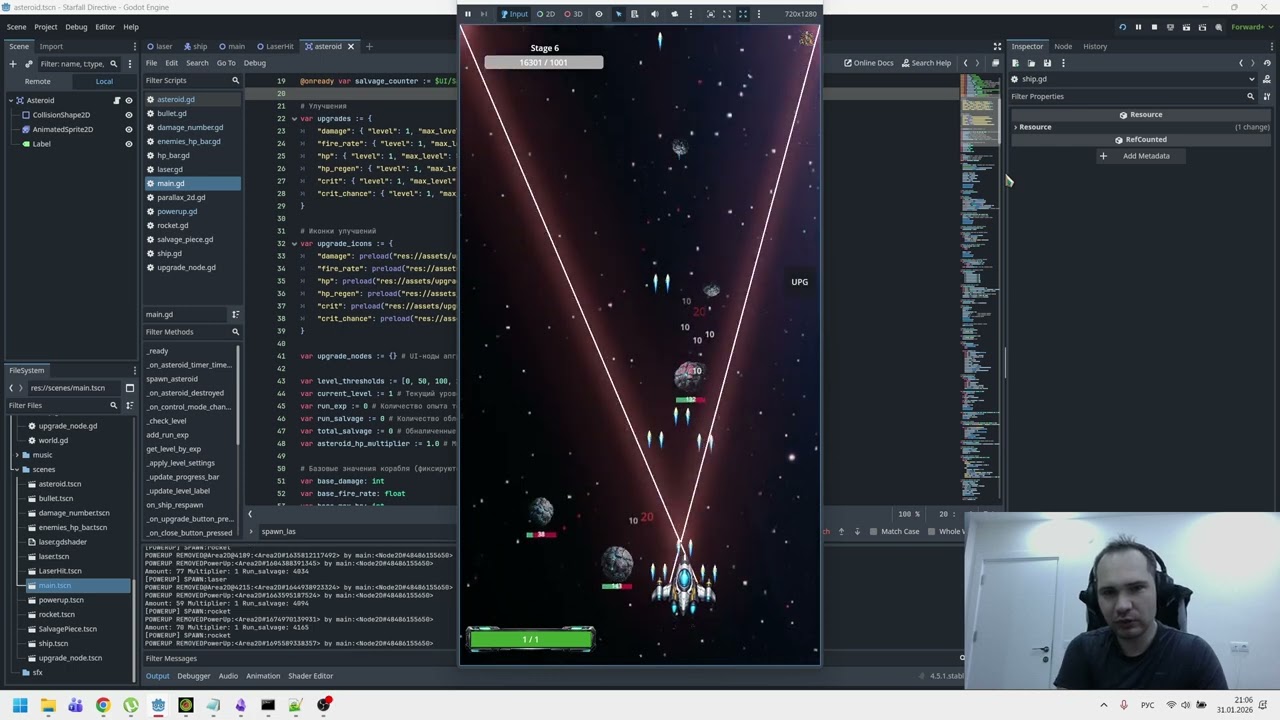Instantiate a child scene with the link icon
Screen dimensions: 1280x720
[x=28, y=64]
